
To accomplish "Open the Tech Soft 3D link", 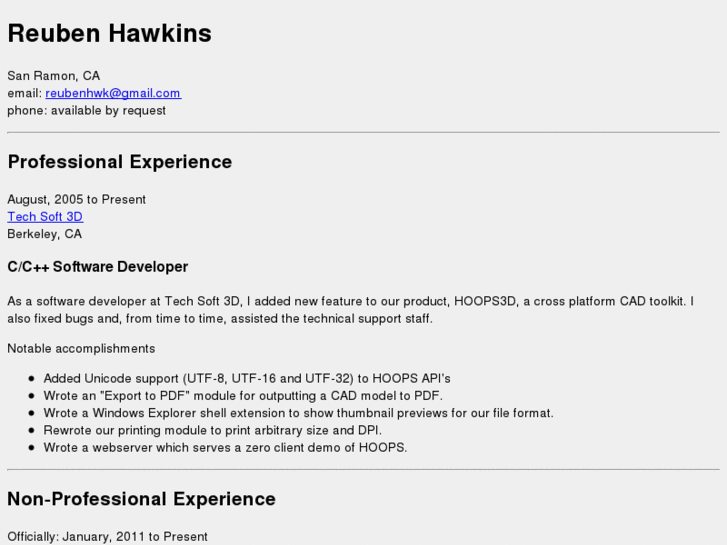I will point(45,217).
